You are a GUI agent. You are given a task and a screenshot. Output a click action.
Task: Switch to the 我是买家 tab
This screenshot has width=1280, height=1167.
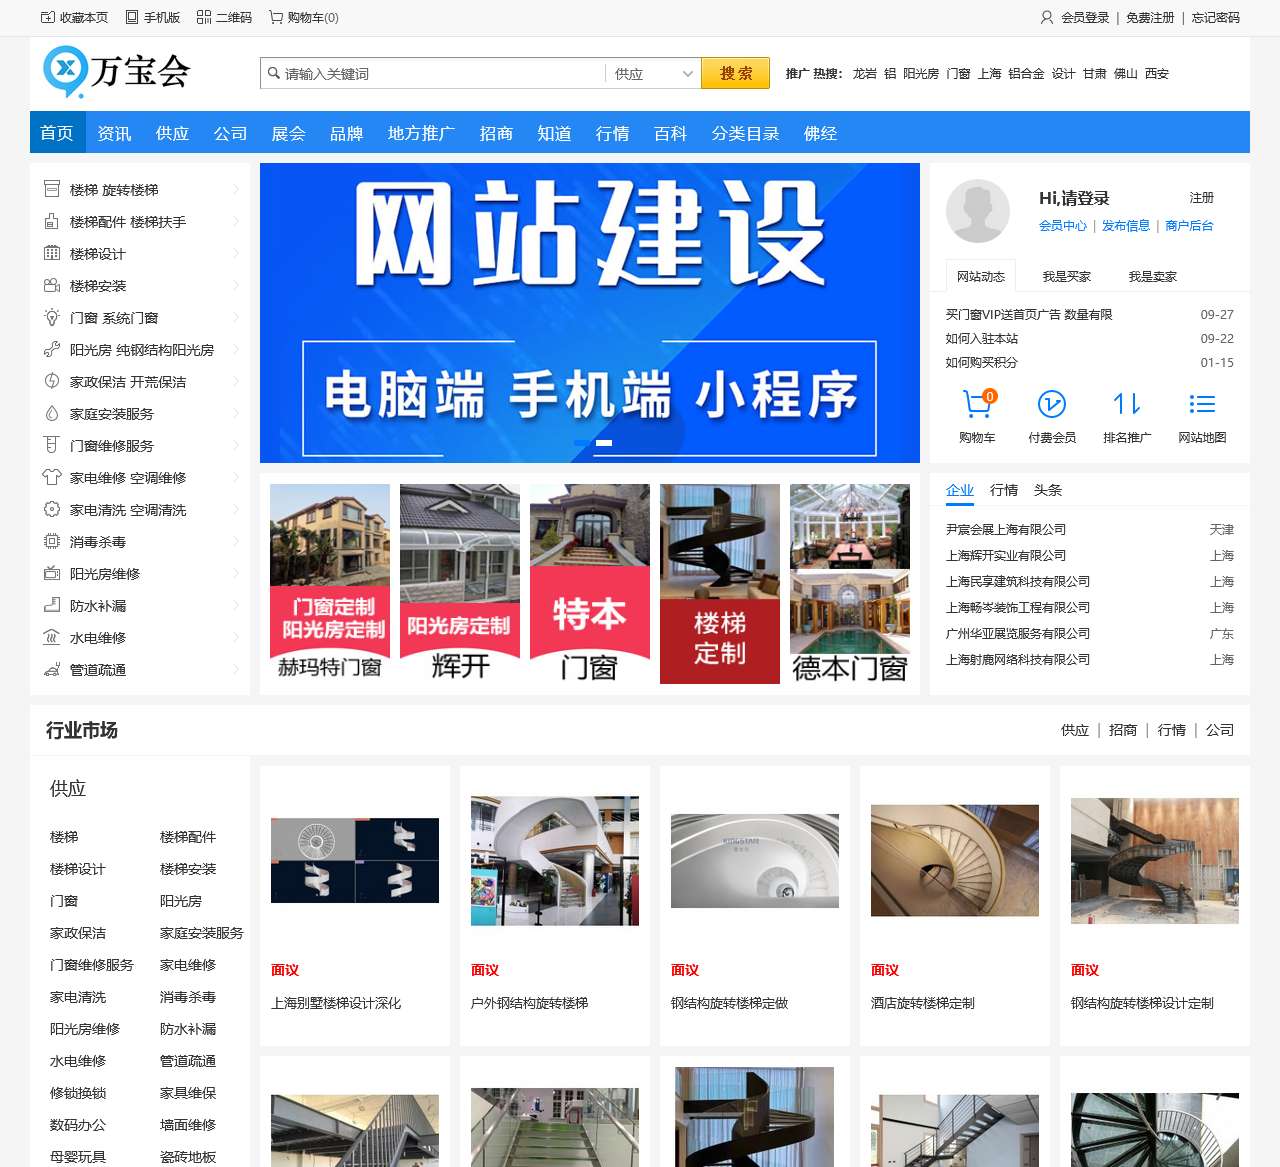click(1067, 276)
